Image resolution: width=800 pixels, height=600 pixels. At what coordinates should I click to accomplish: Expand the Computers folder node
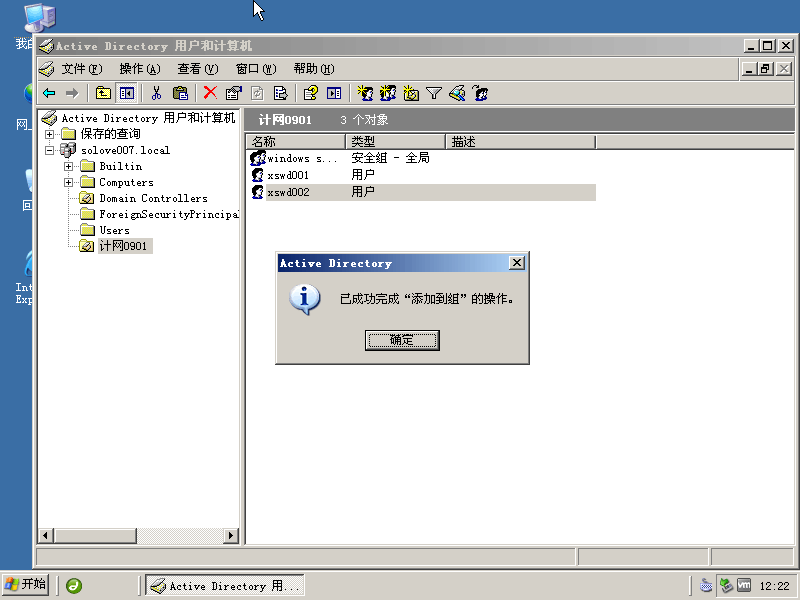click(x=68, y=182)
